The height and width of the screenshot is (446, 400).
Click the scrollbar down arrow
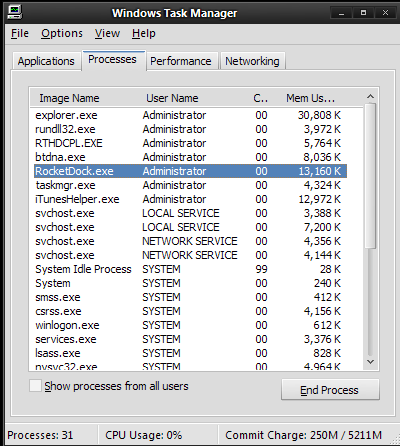370,362
